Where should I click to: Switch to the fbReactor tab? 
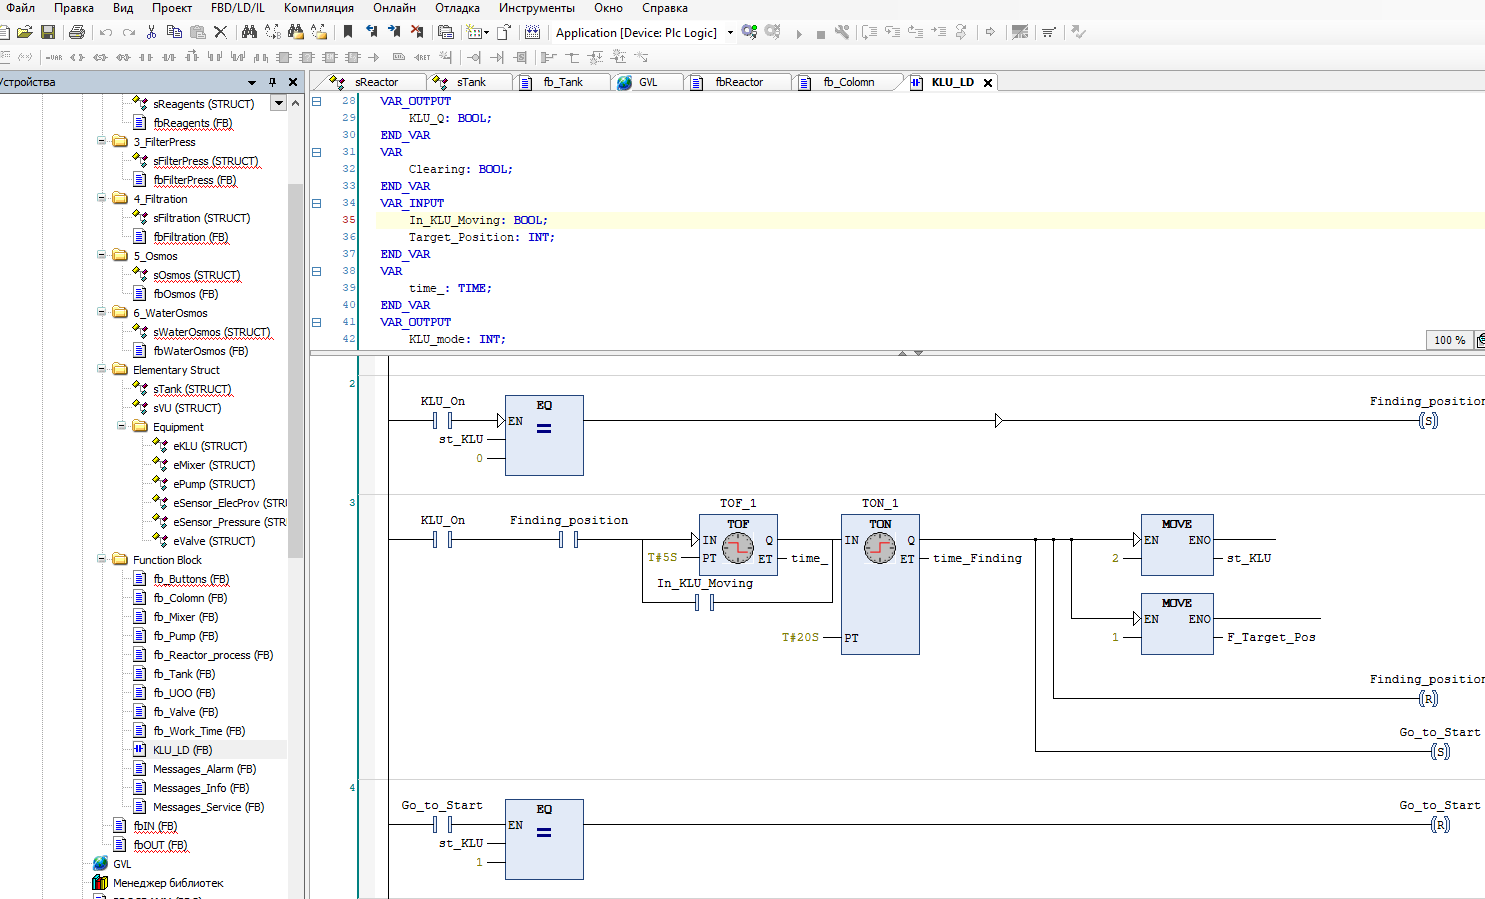pos(738,82)
